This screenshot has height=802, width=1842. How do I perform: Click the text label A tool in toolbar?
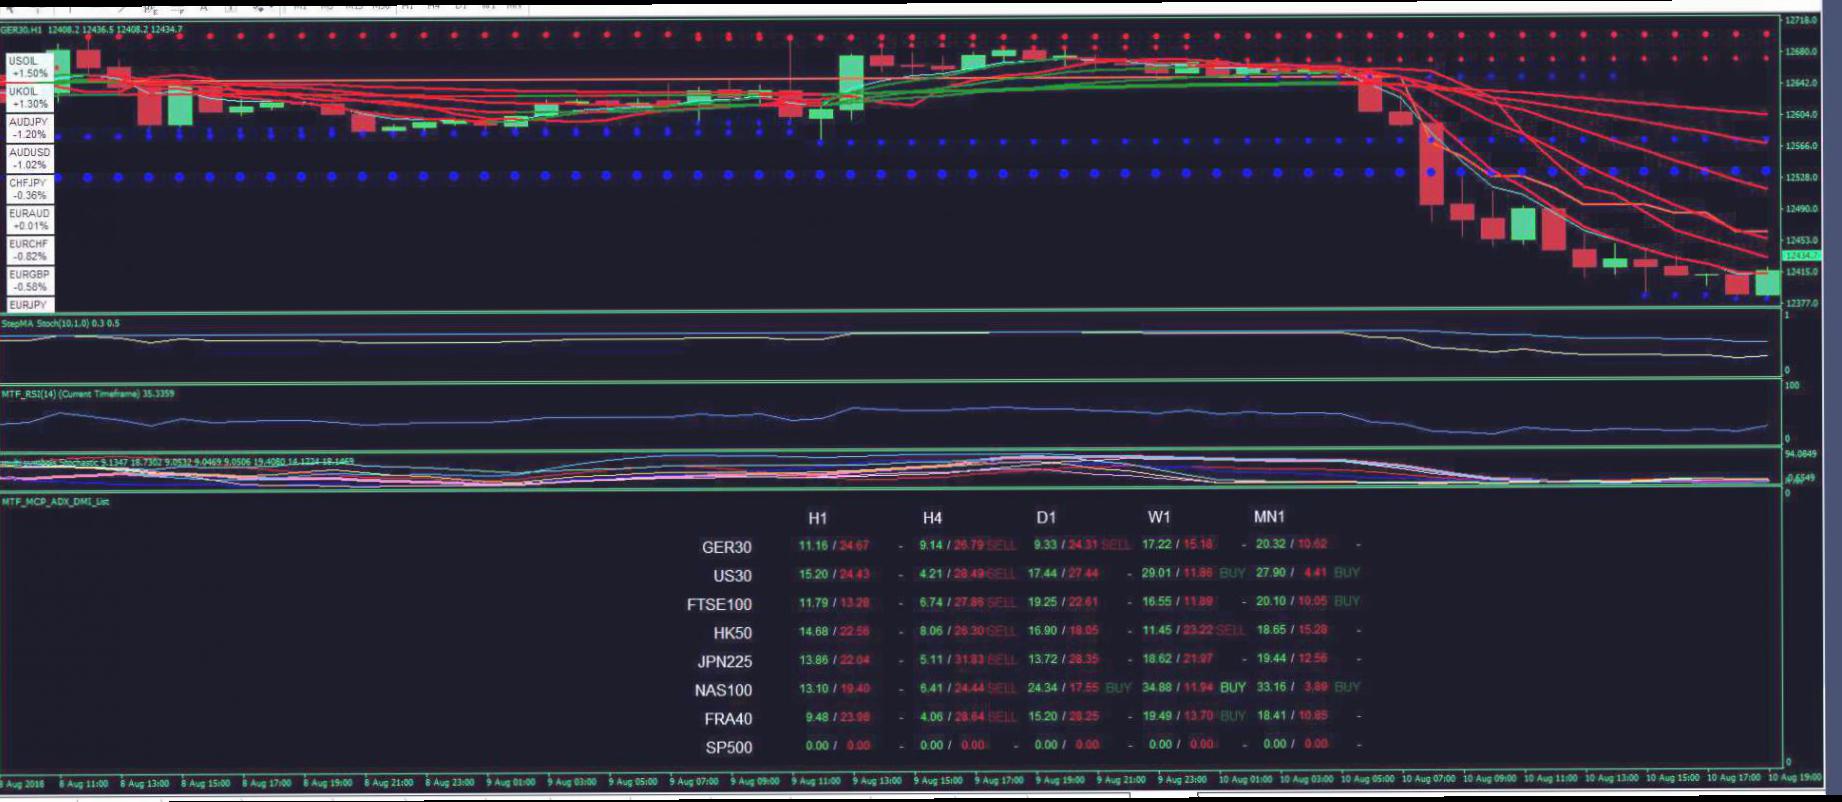[204, 6]
